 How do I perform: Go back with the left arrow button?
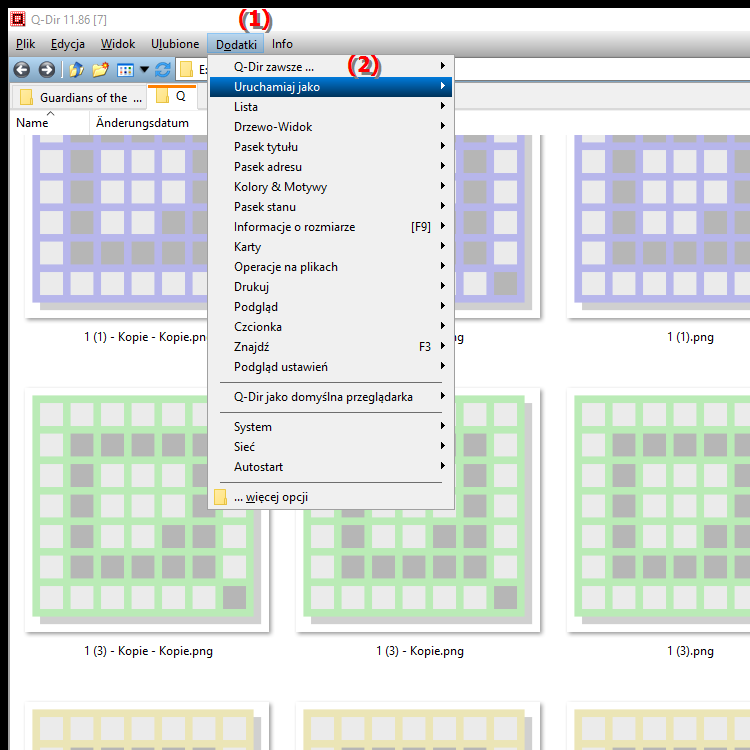point(22,70)
